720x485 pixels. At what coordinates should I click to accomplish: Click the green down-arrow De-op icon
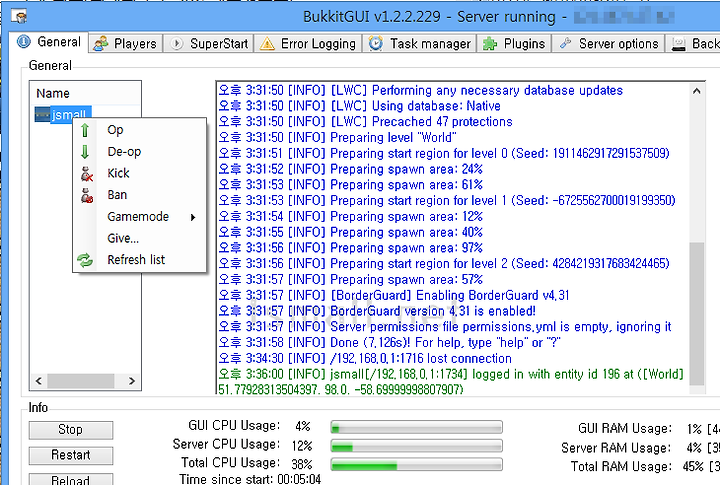(x=85, y=152)
